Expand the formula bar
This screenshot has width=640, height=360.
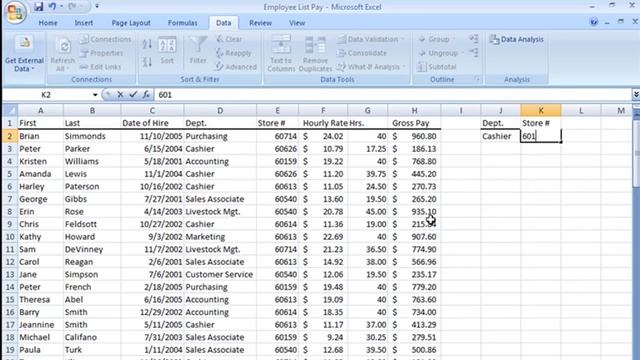636,95
